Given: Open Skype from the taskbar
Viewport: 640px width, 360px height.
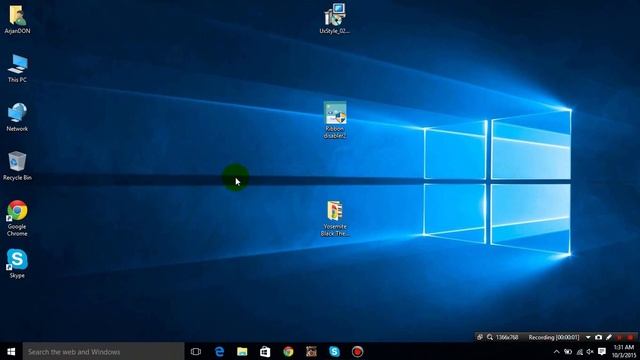Looking at the screenshot, I should tap(334, 351).
